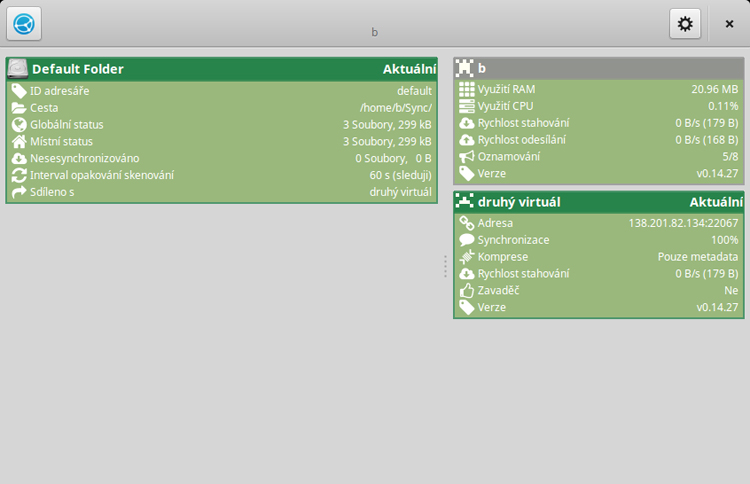750x484 pixels.
Task: Click the pane divider handle
Action: click(445, 266)
